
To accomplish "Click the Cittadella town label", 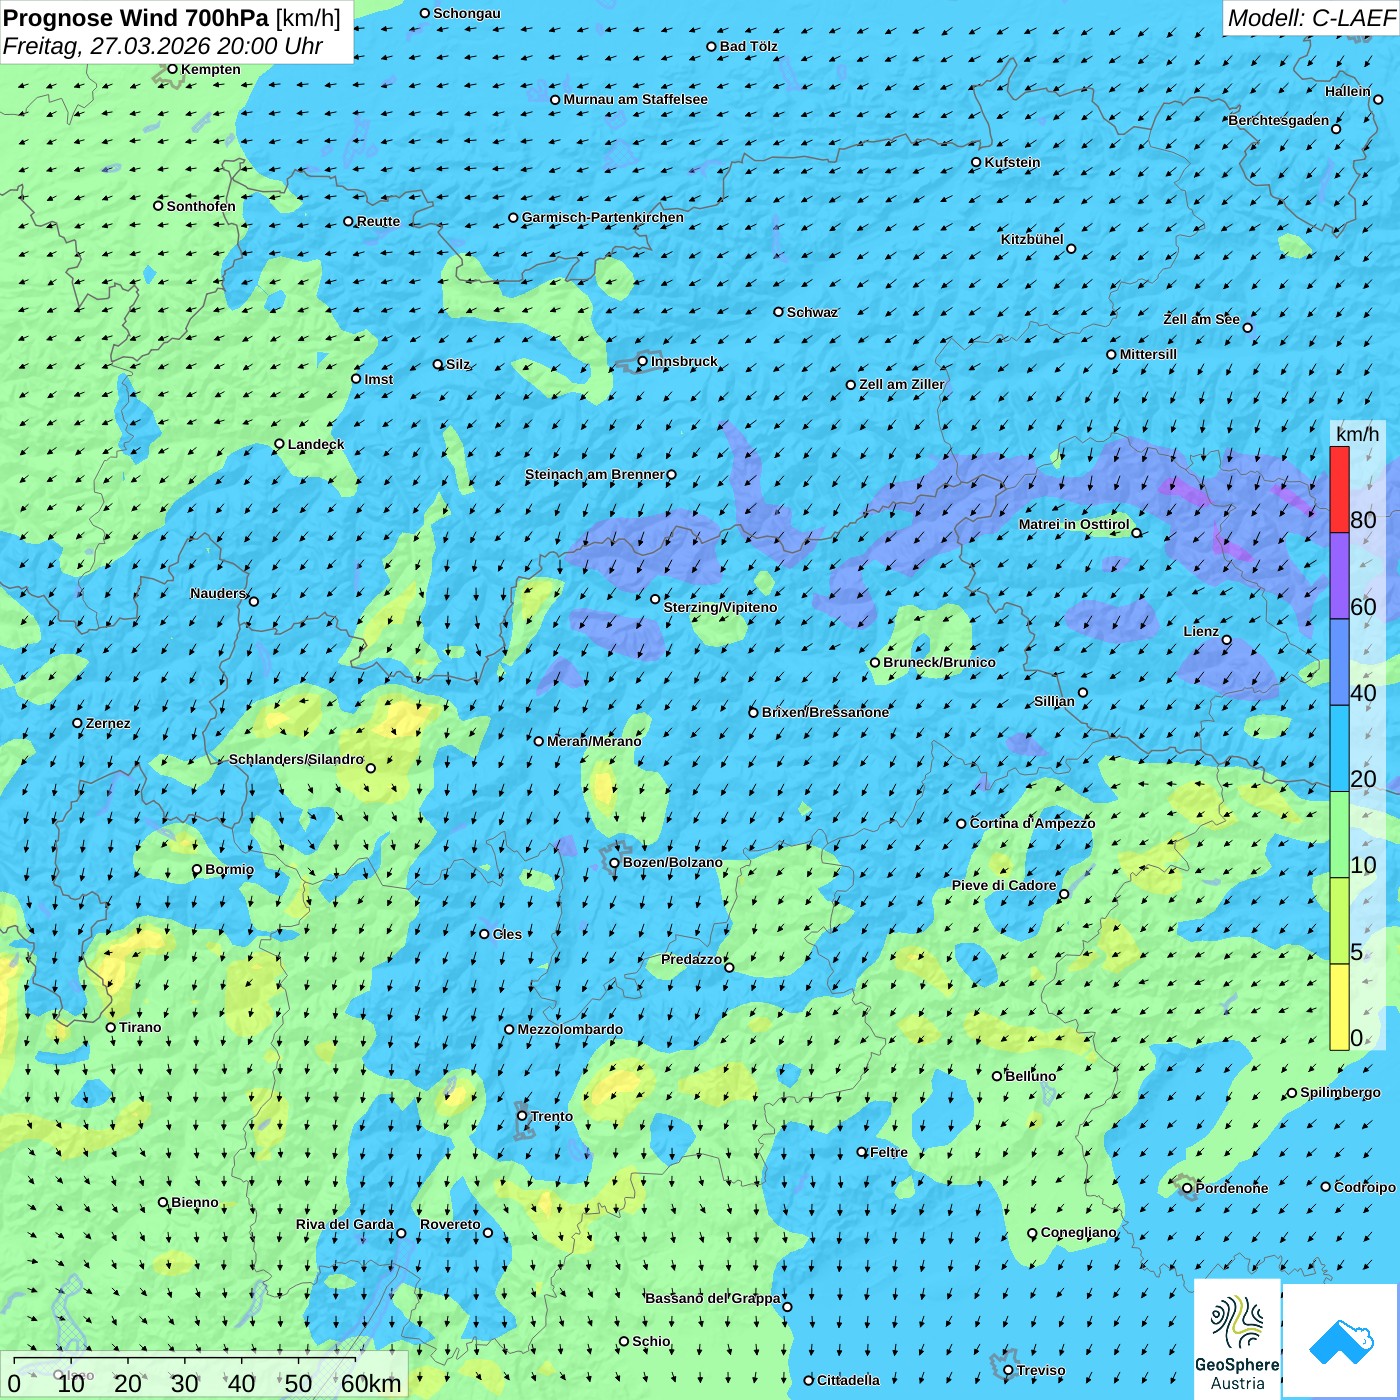I will click(x=848, y=1380).
